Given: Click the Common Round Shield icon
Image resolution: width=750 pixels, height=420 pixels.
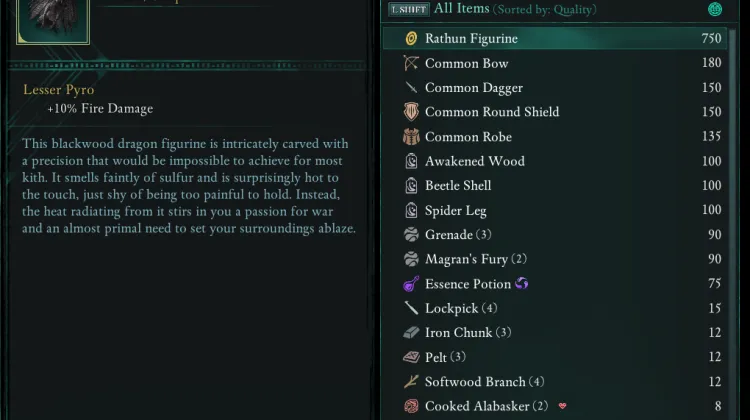Looking at the screenshot, I should (x=411, y=112).
